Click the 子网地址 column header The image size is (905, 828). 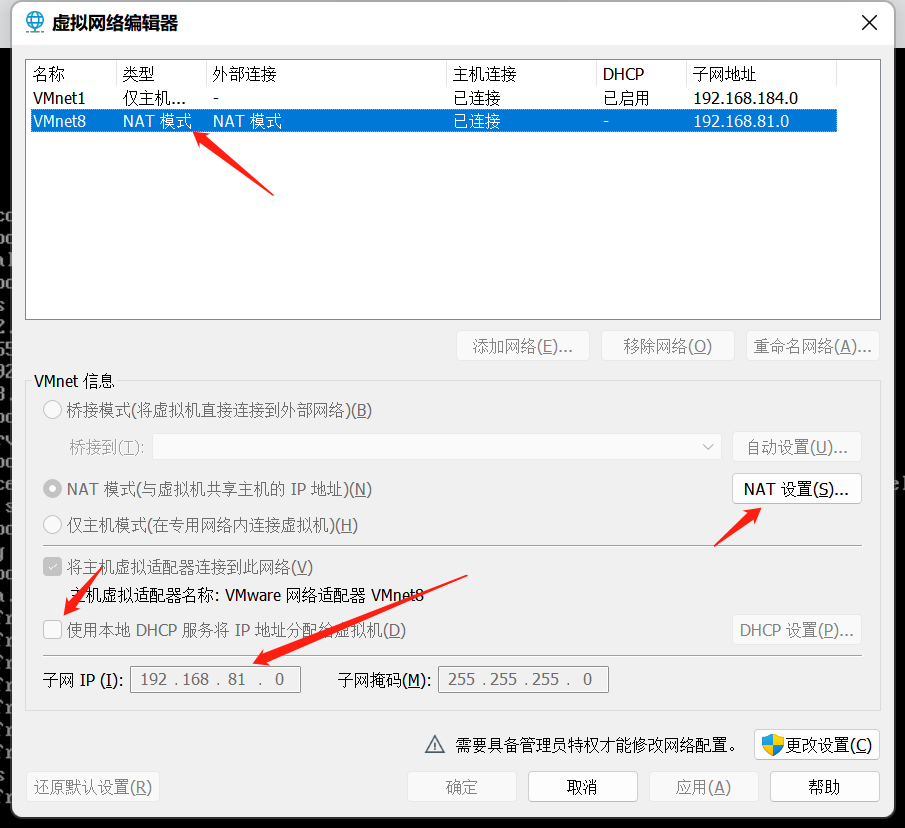pyautogui.click(x=761, y=74)
